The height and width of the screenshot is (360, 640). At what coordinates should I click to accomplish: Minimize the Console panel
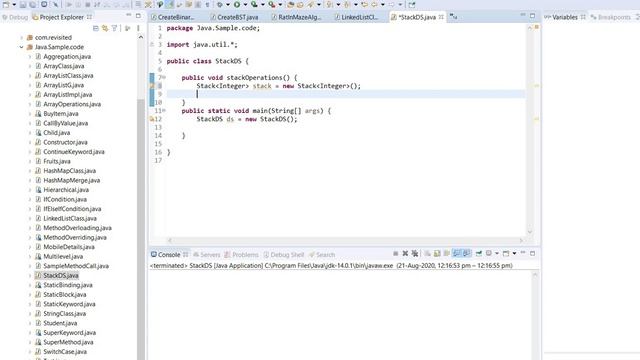point(523,253)
